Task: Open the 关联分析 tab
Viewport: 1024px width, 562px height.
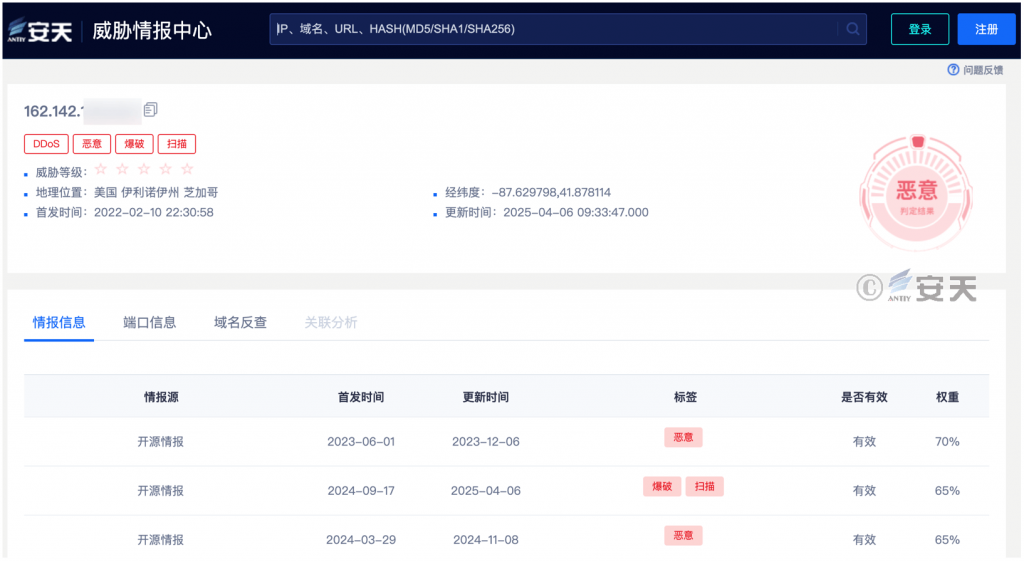Action: (331, 322)
